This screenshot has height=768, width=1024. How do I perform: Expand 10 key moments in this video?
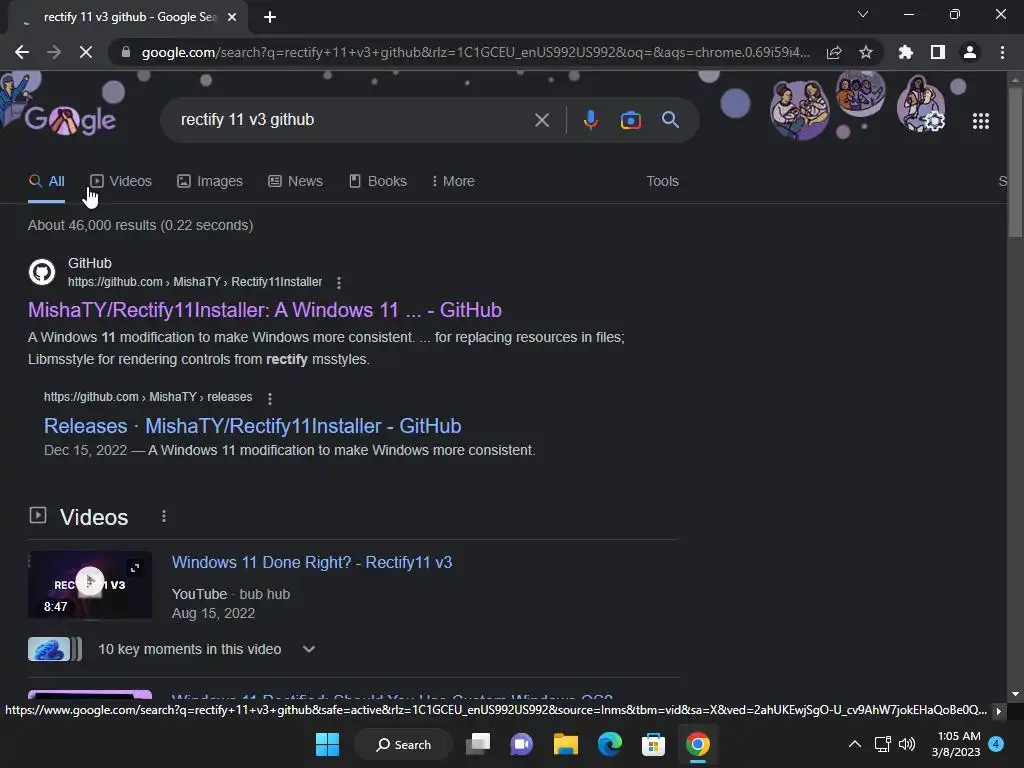(x=309, y=649)
